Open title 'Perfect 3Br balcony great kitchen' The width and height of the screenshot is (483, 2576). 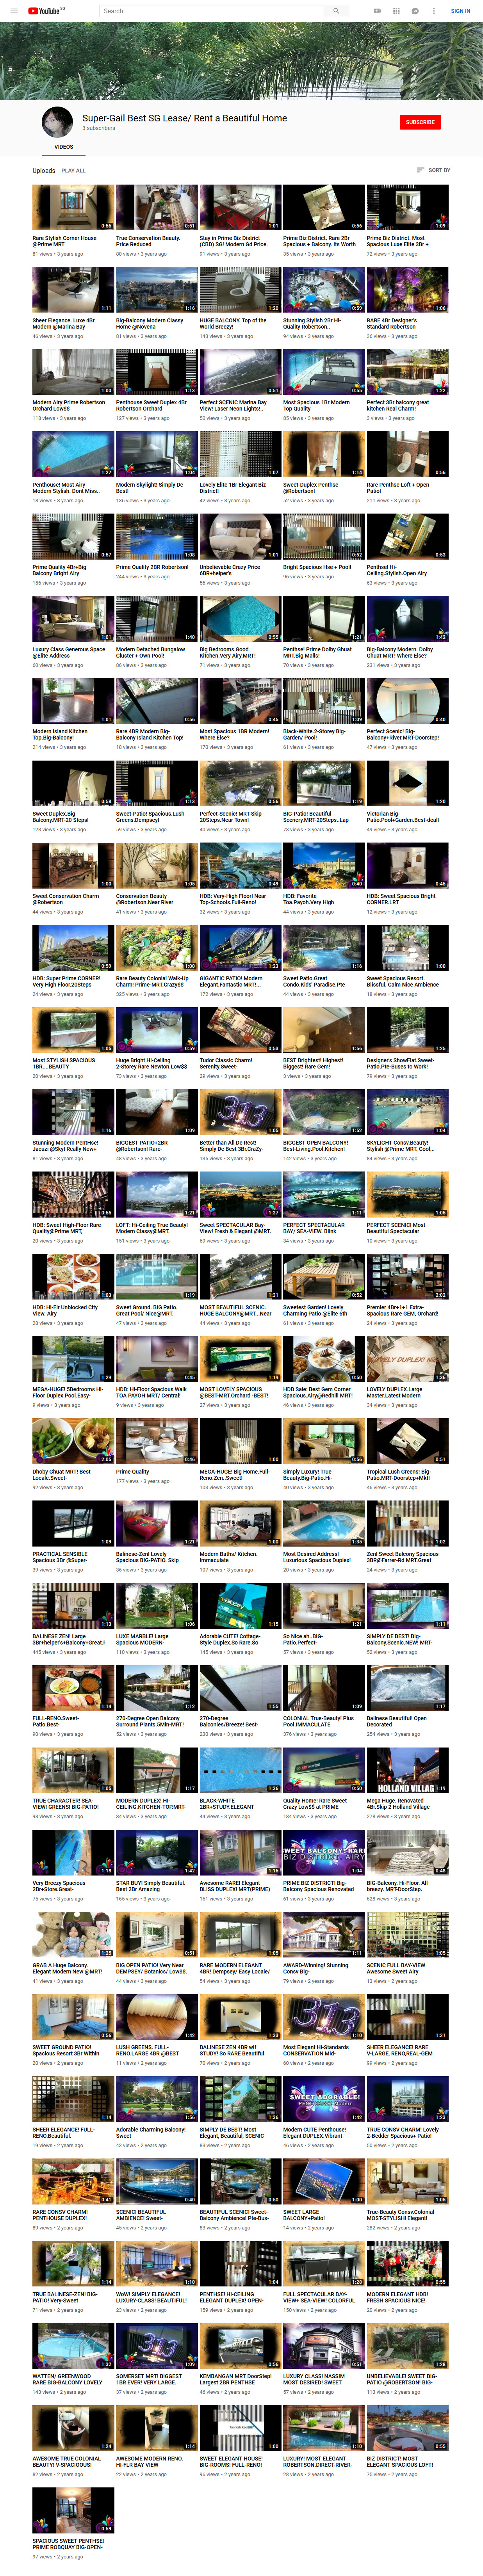pyautogui.click(x=398, y=405)
